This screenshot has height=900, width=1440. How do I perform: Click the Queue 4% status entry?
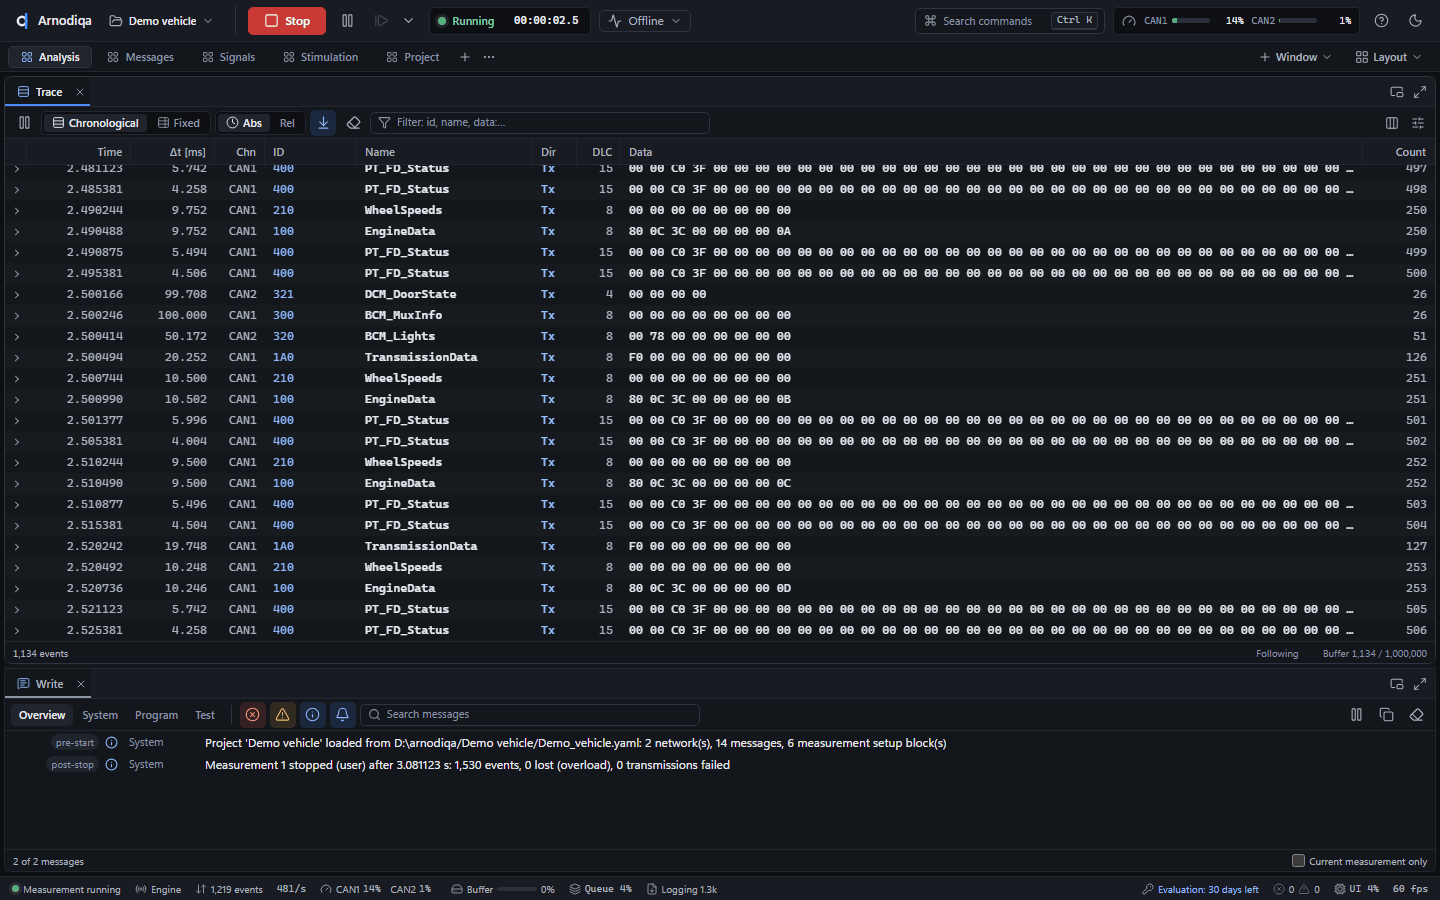click(601, 889)
